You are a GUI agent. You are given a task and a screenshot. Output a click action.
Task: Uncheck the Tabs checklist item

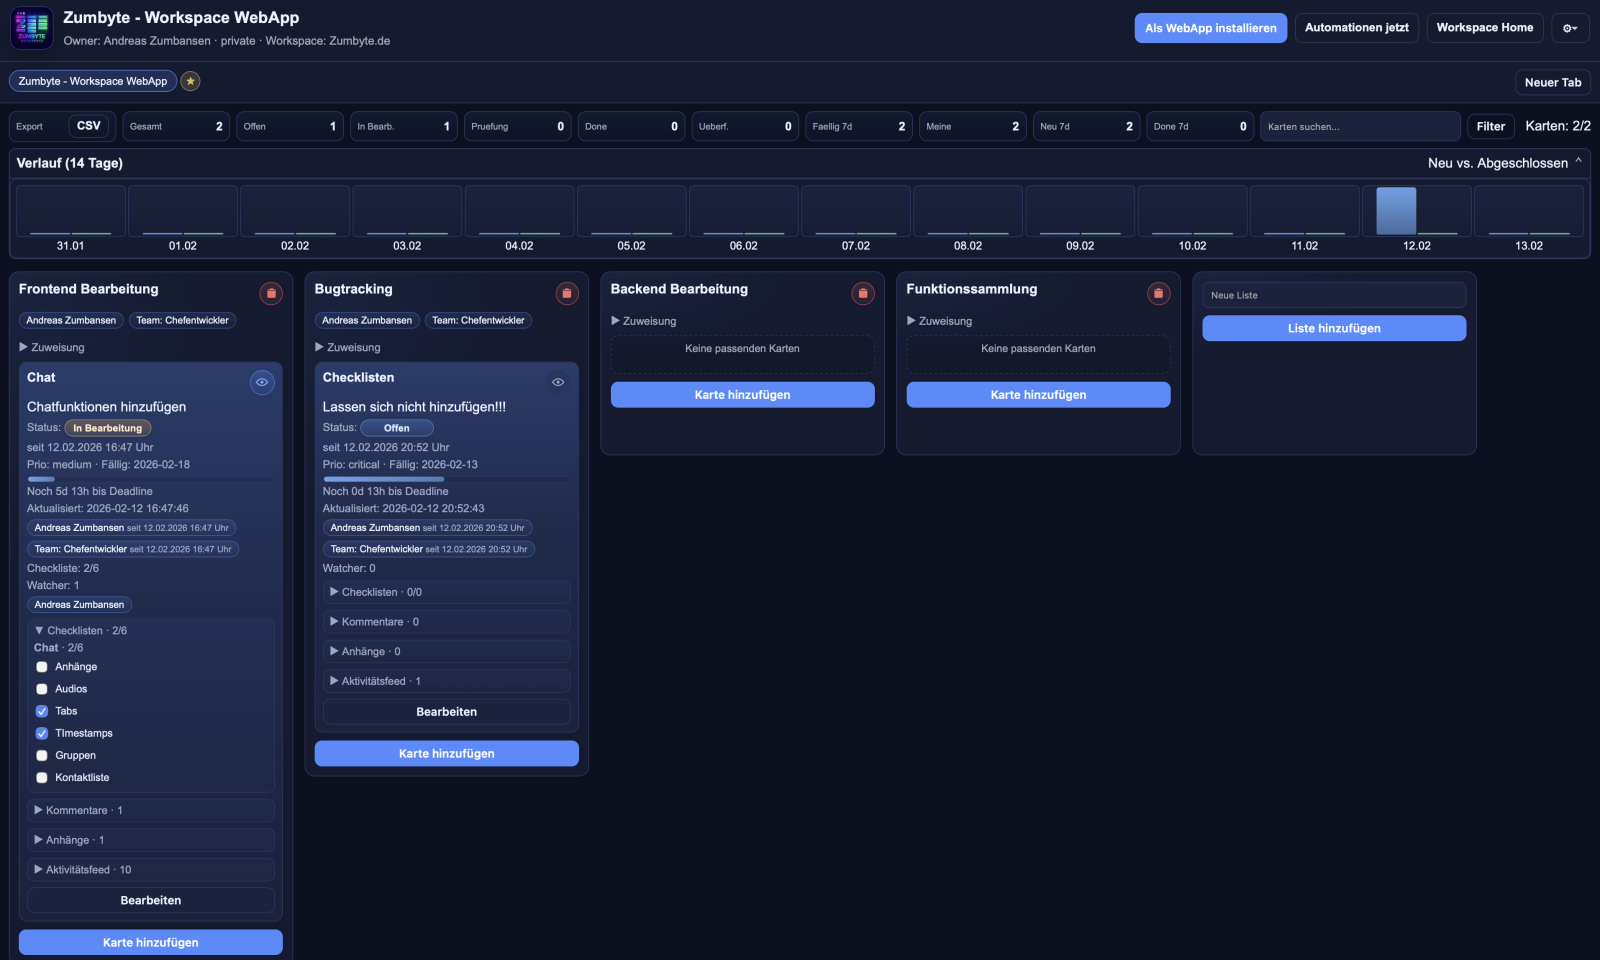(42, 711)
